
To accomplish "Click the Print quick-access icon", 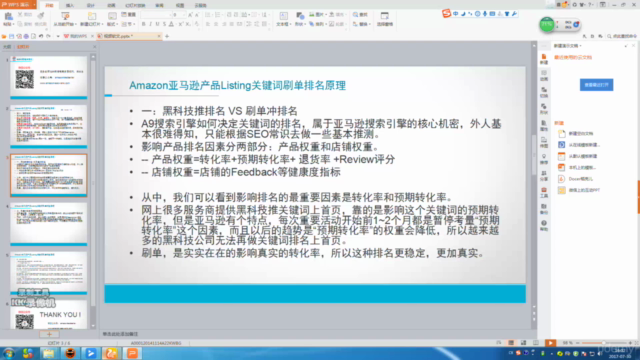I will point(26,36).
